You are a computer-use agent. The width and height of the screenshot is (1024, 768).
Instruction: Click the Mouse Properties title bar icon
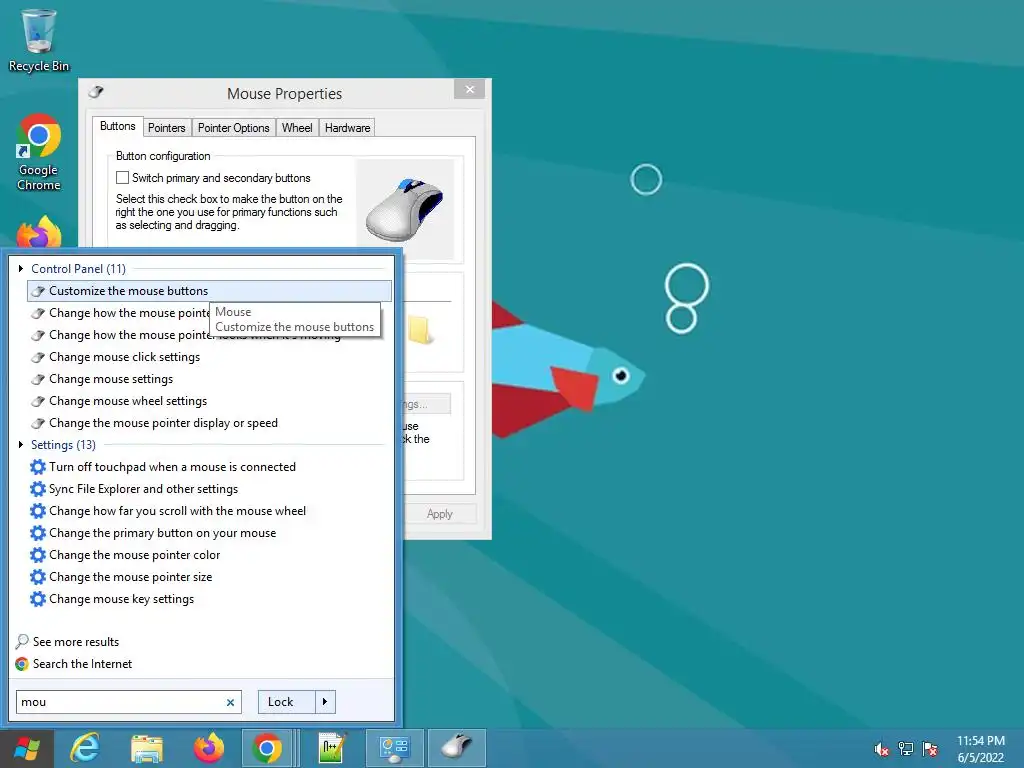(96, 91)
